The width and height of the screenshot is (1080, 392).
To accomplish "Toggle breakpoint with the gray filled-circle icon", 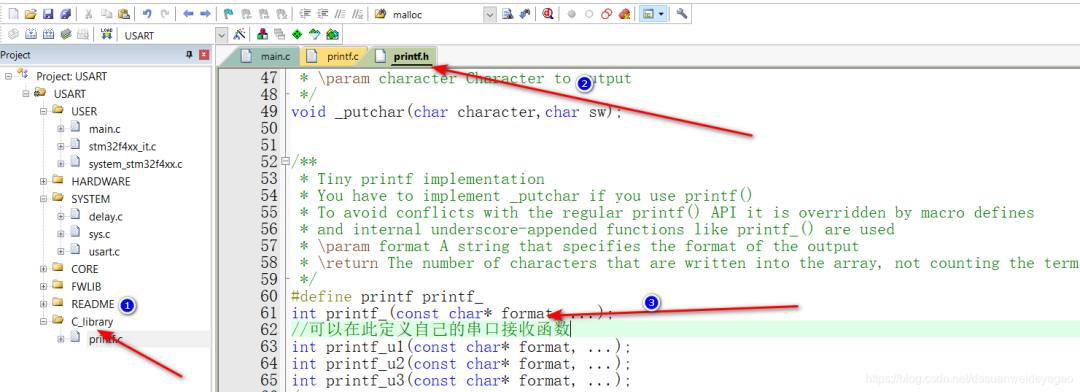I will coord(571,14).
